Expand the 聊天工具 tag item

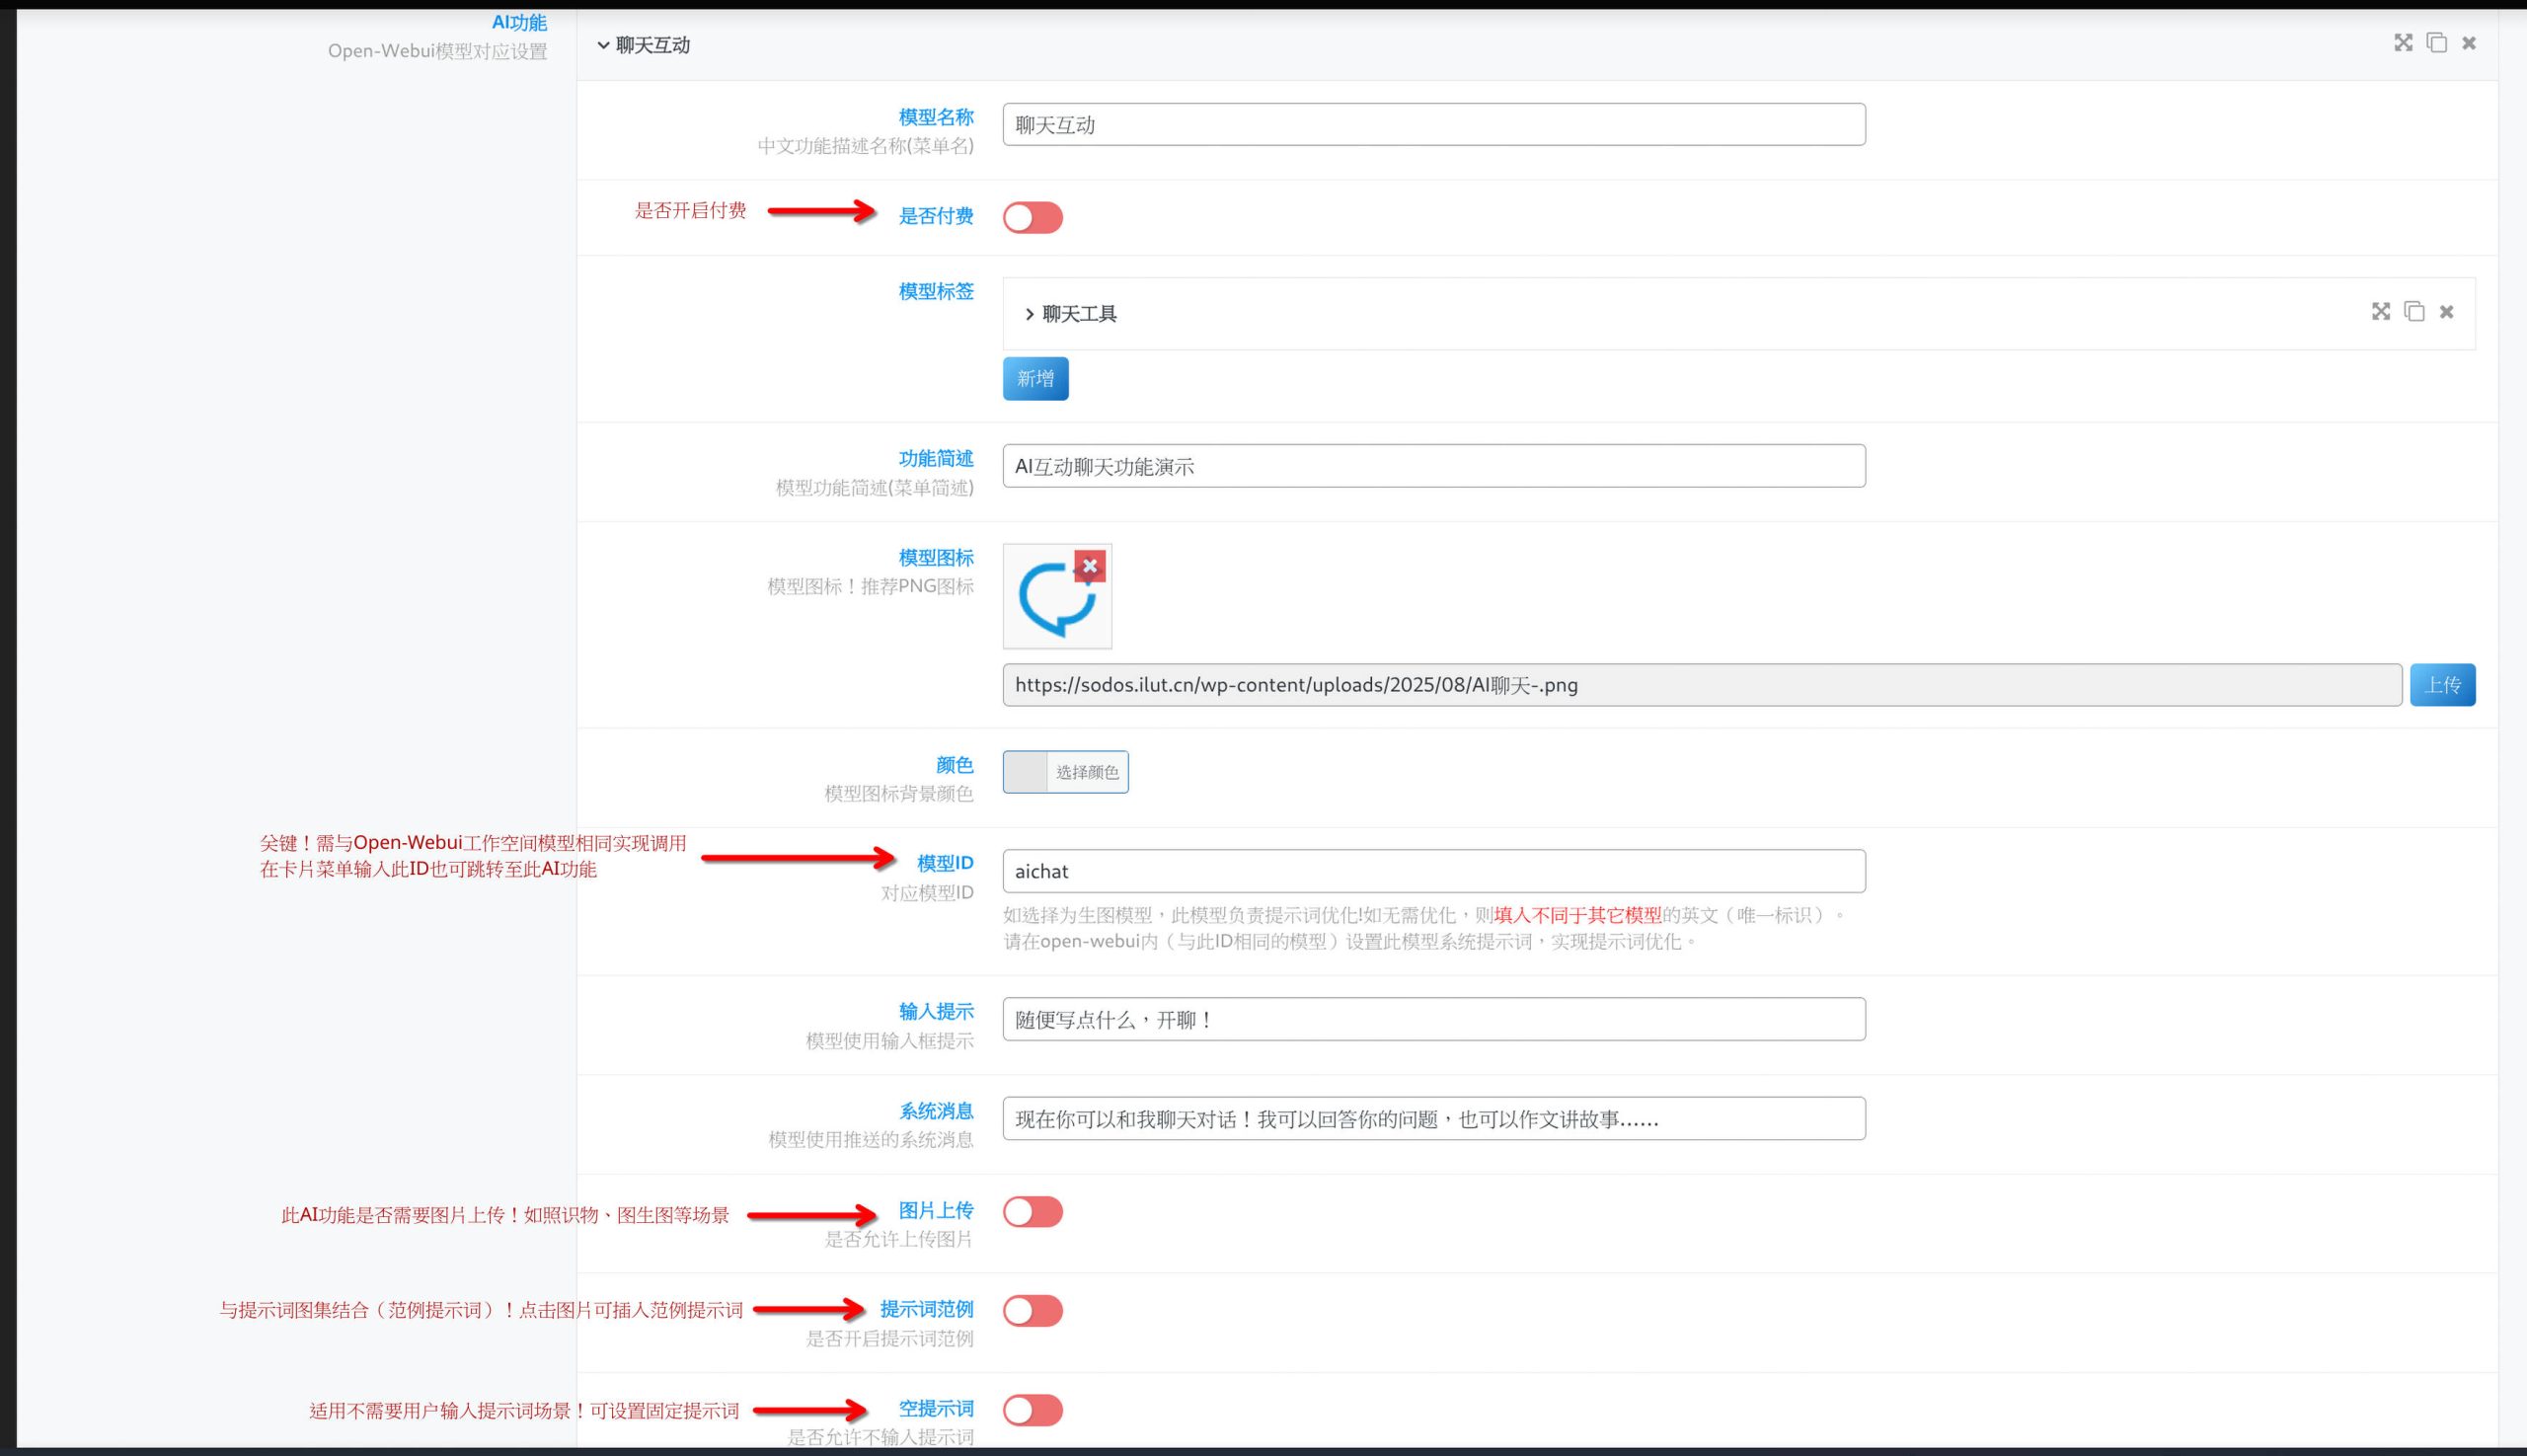(x=1029, y=314)
